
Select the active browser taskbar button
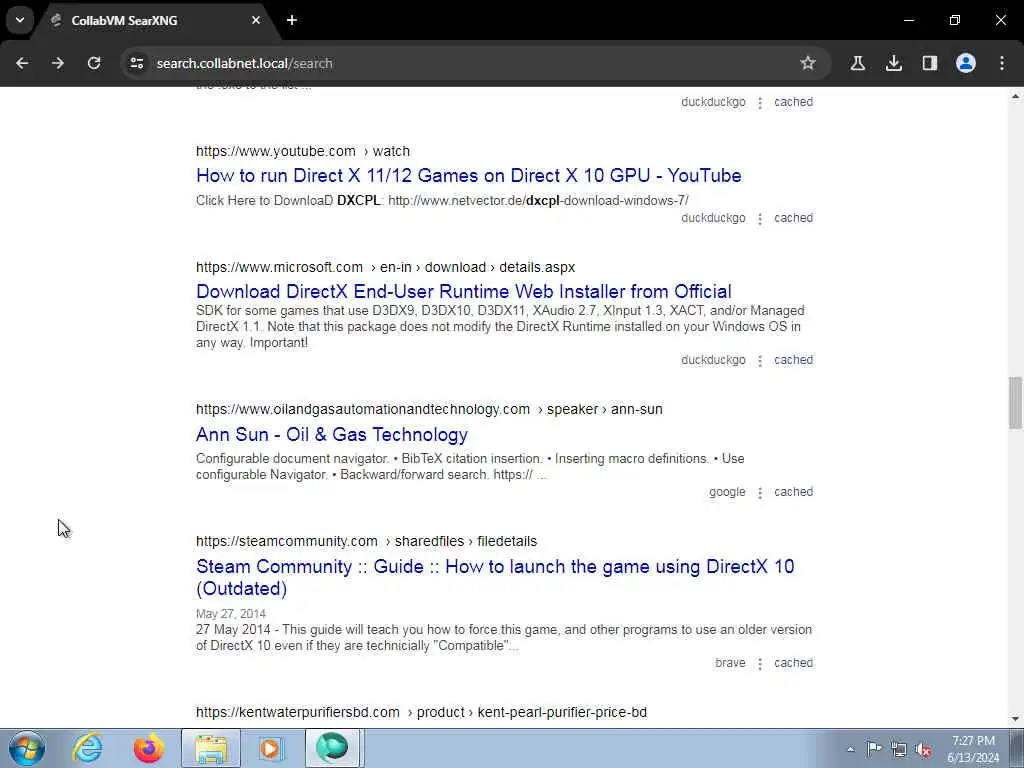(x=333, y=748)
